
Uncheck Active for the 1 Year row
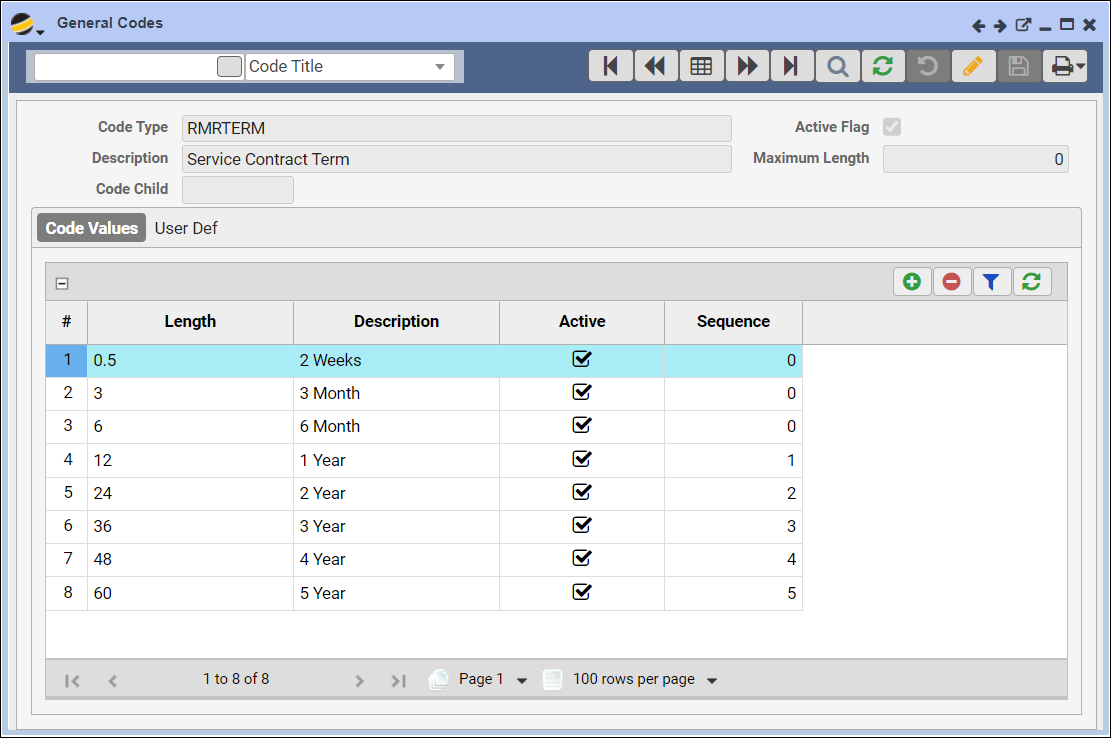coord(582,459)
